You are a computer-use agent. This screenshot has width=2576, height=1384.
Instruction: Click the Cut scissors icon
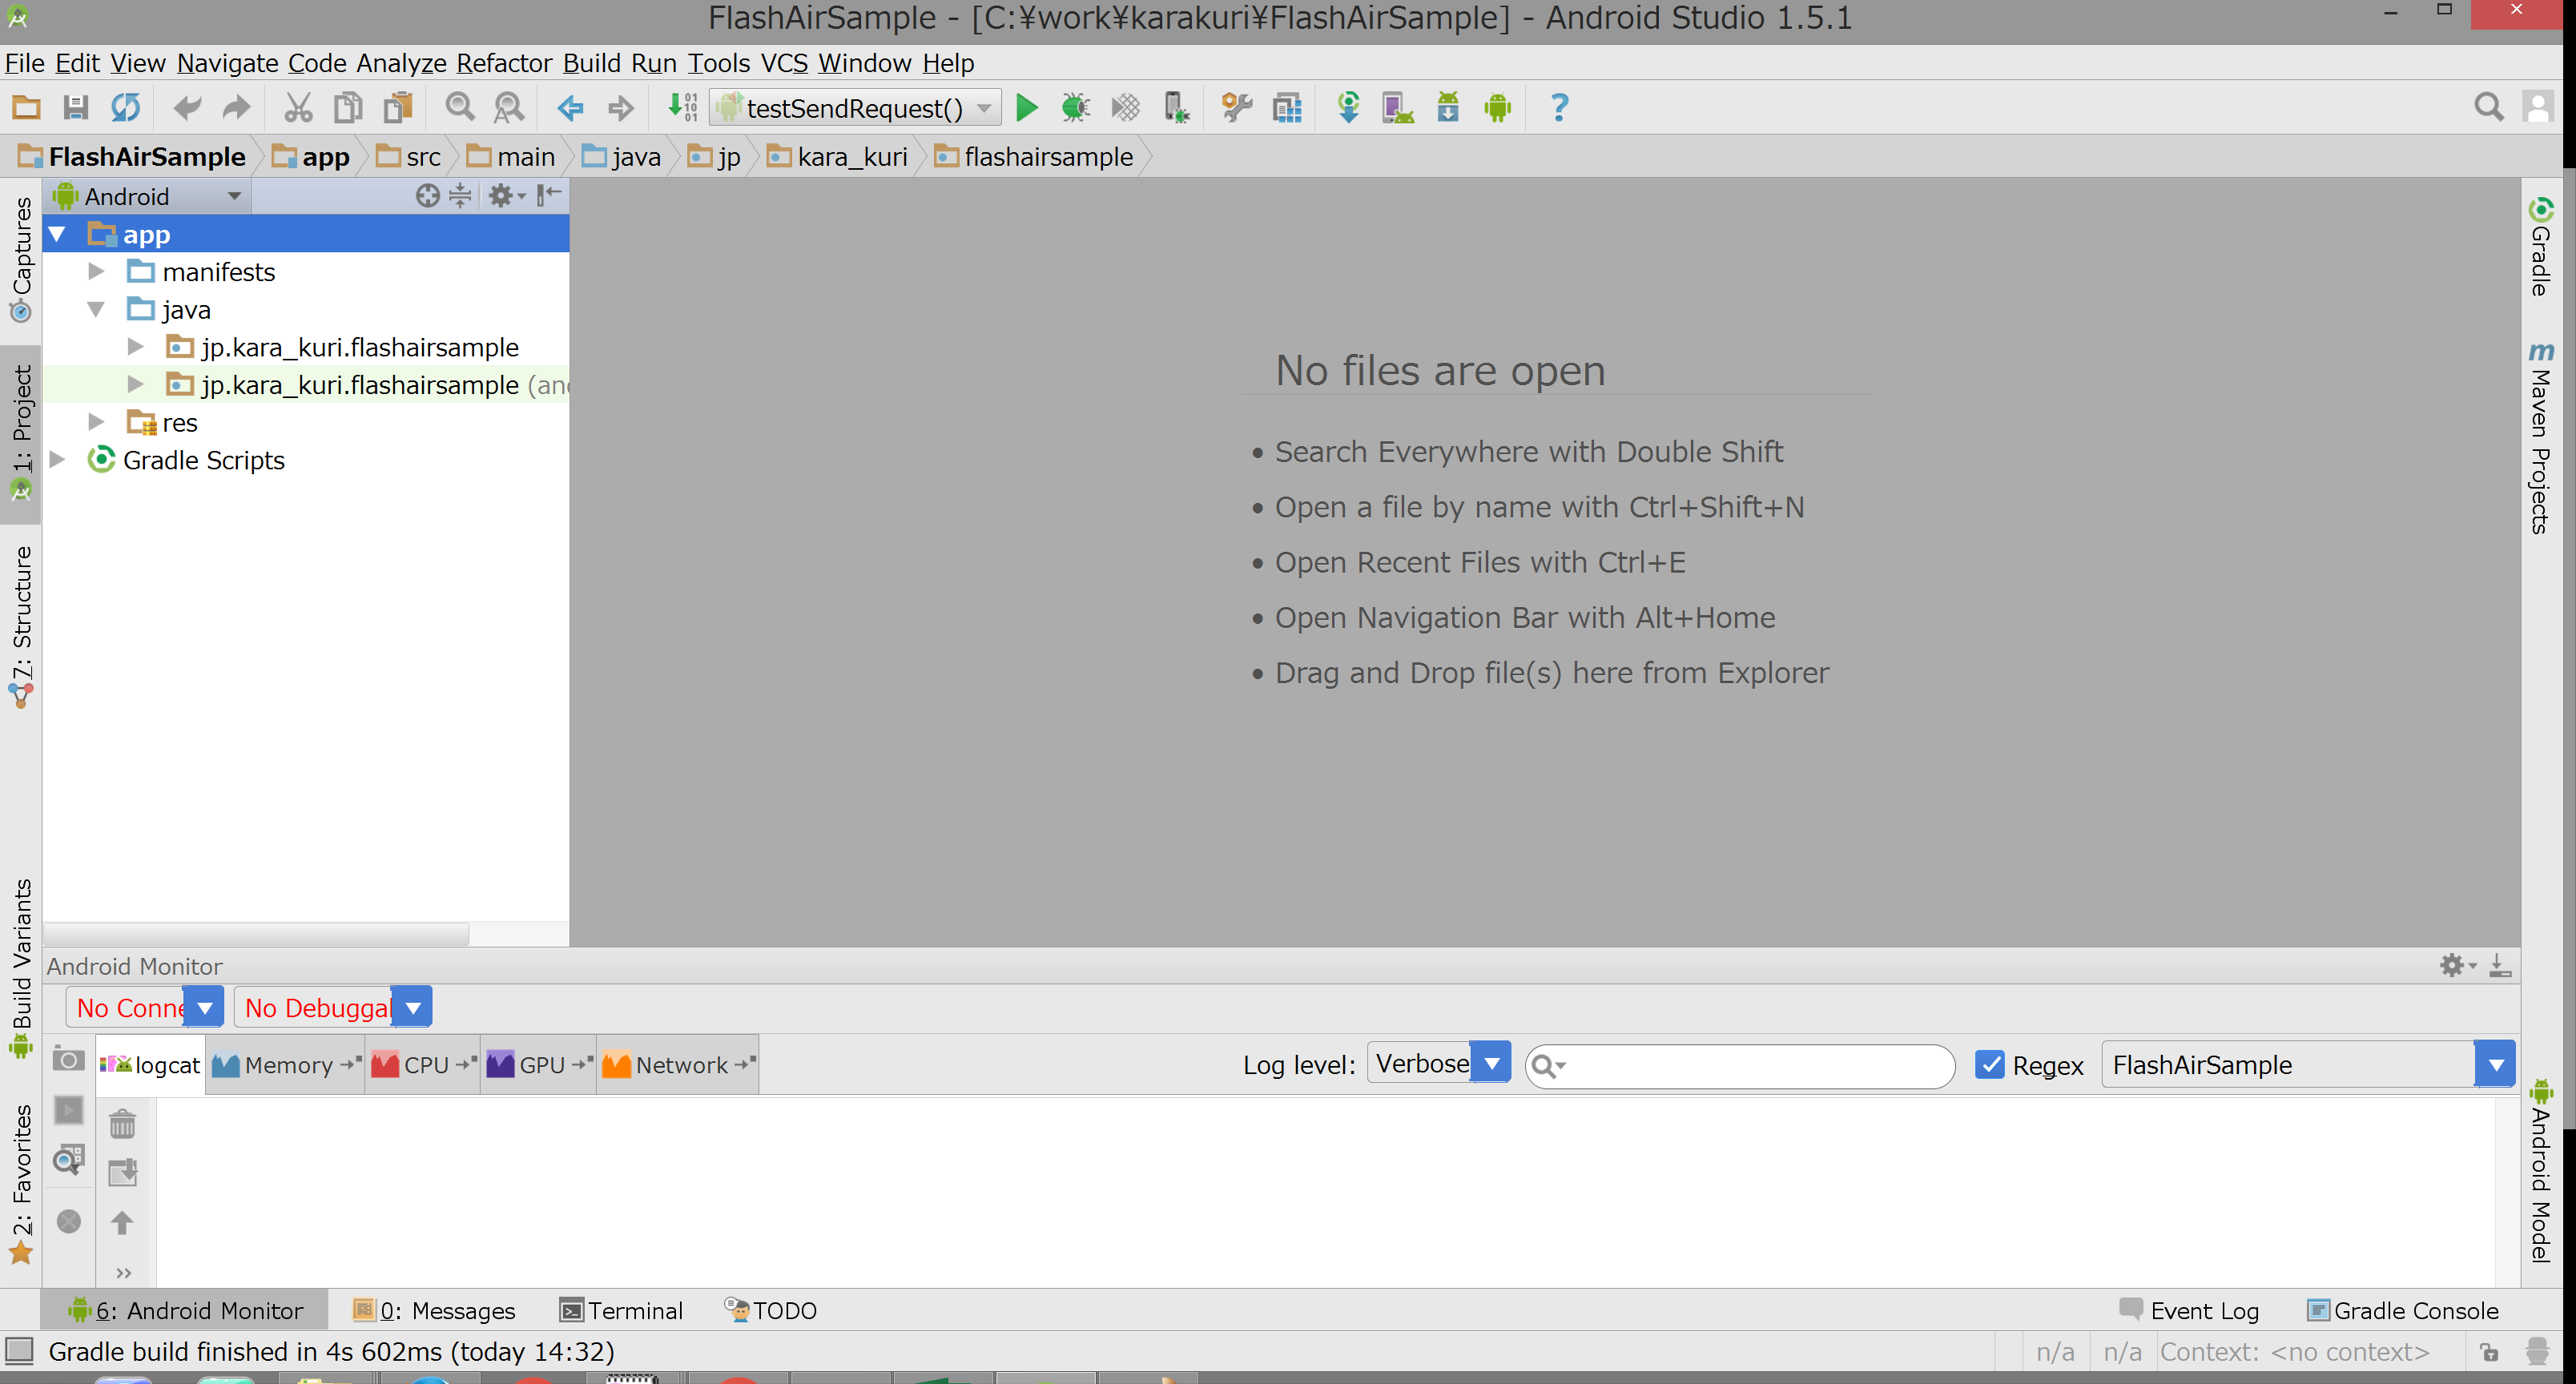(298, 107)
